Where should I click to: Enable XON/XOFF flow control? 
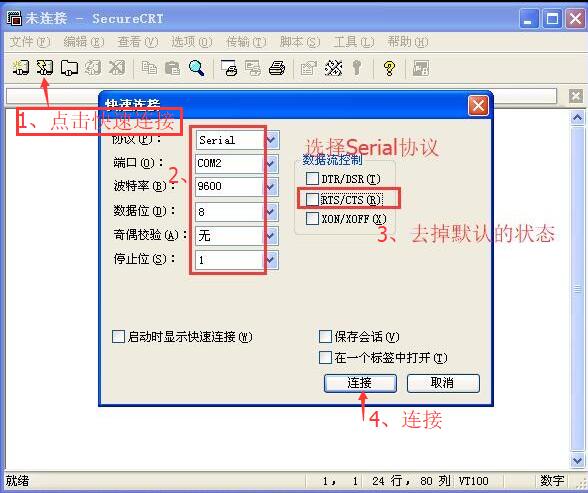(x=312, y=218)
